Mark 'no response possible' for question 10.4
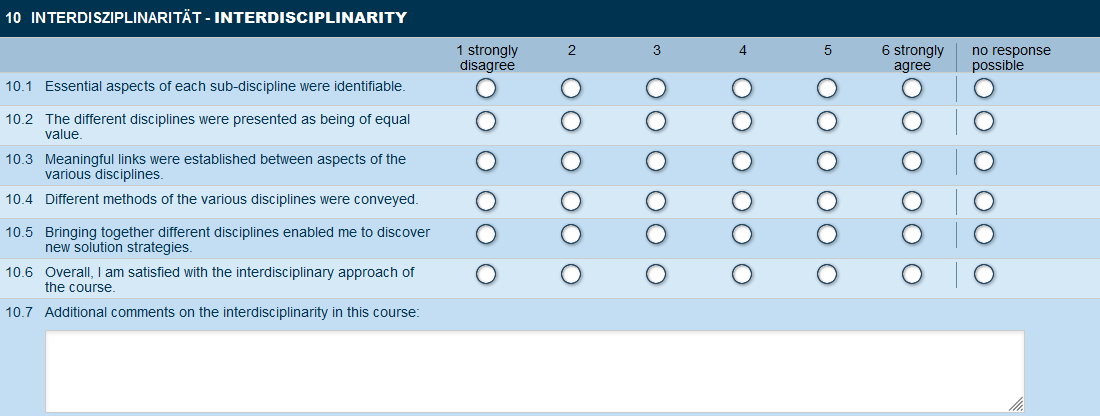 [x=984, y=202]
